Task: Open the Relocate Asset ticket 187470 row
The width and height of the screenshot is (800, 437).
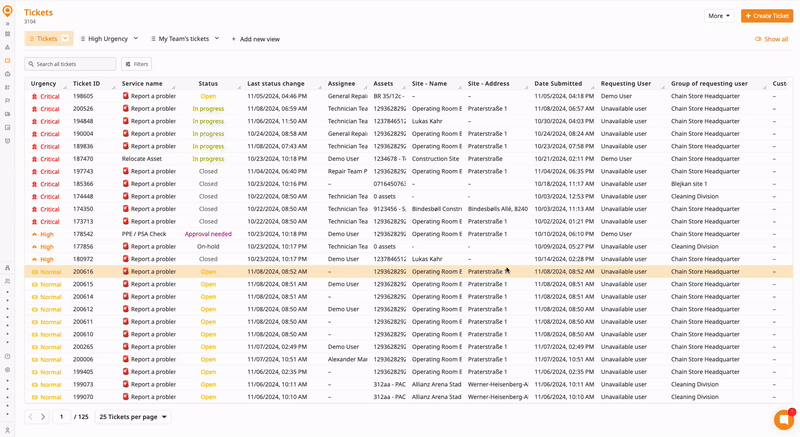Action: (409, 159)
